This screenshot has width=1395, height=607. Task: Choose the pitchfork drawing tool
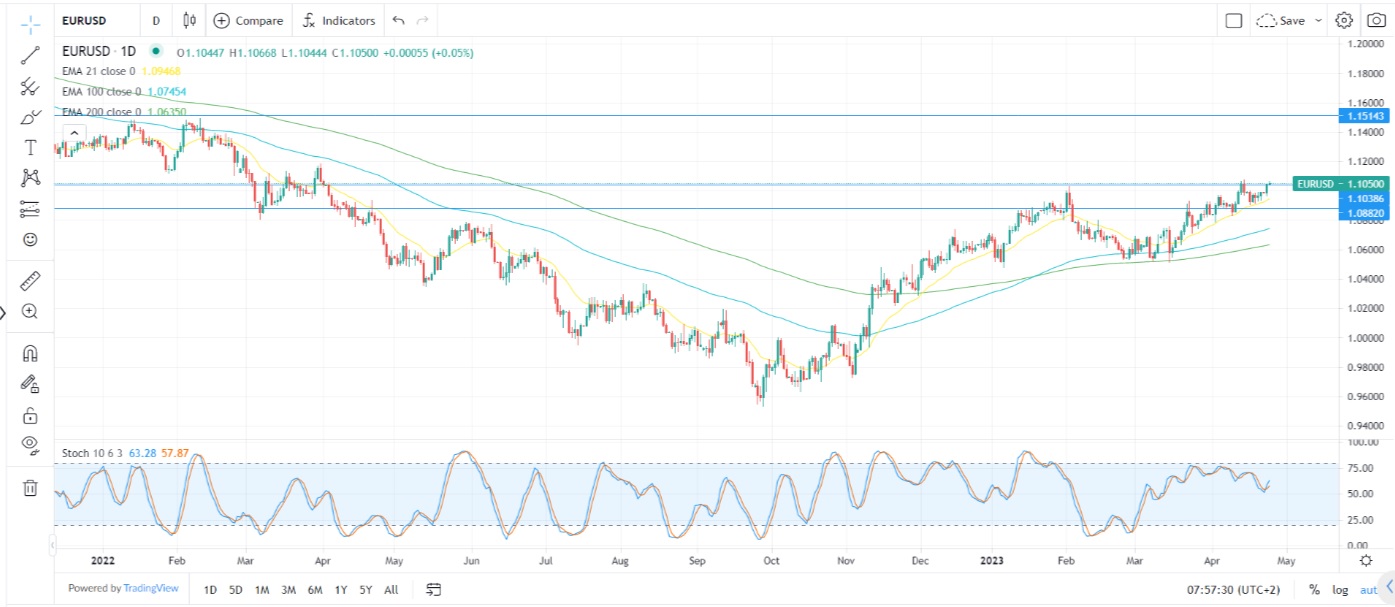pyautogui.click(x=30, y=87)
